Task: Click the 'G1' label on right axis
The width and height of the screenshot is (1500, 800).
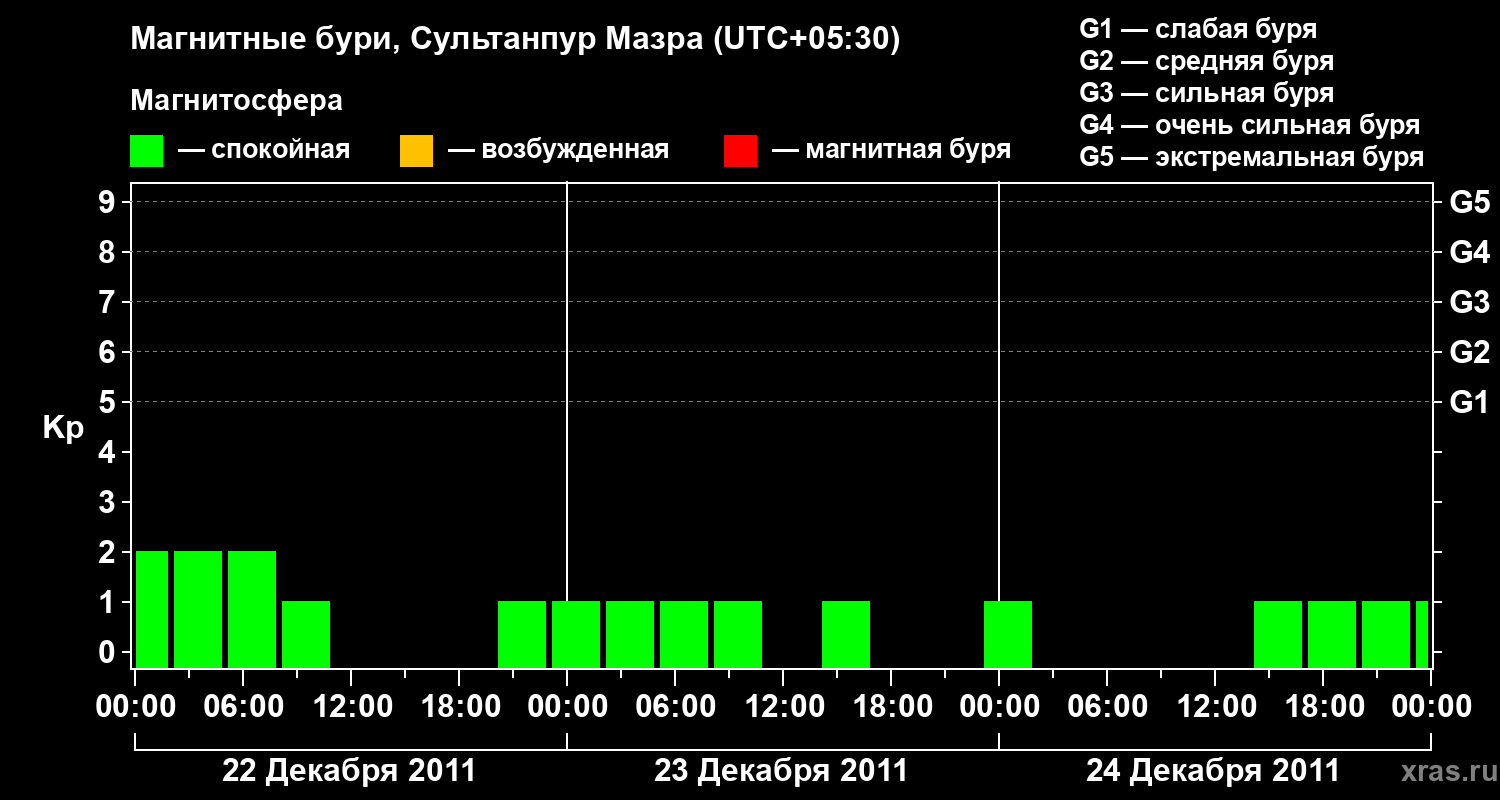Action: coord(1469,403)
